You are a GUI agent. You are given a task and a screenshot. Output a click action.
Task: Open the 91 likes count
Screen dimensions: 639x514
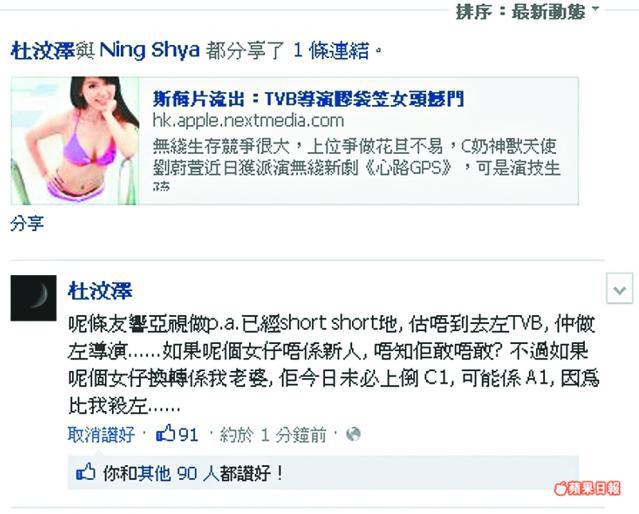[188, 435]
